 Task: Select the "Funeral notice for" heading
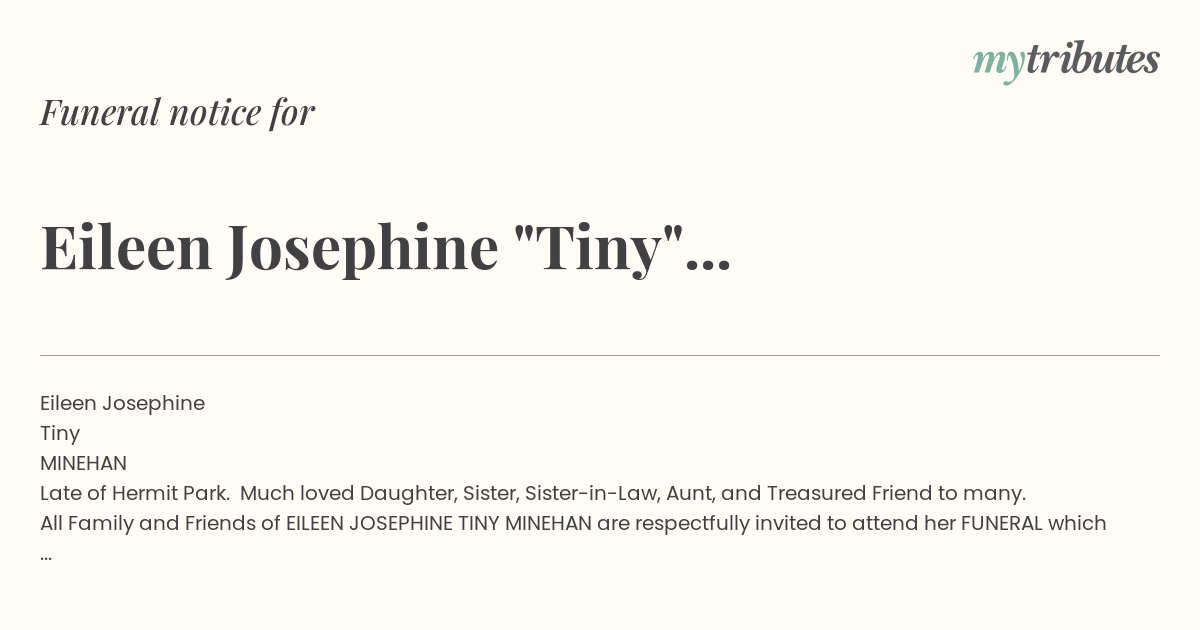coord(177,113)
